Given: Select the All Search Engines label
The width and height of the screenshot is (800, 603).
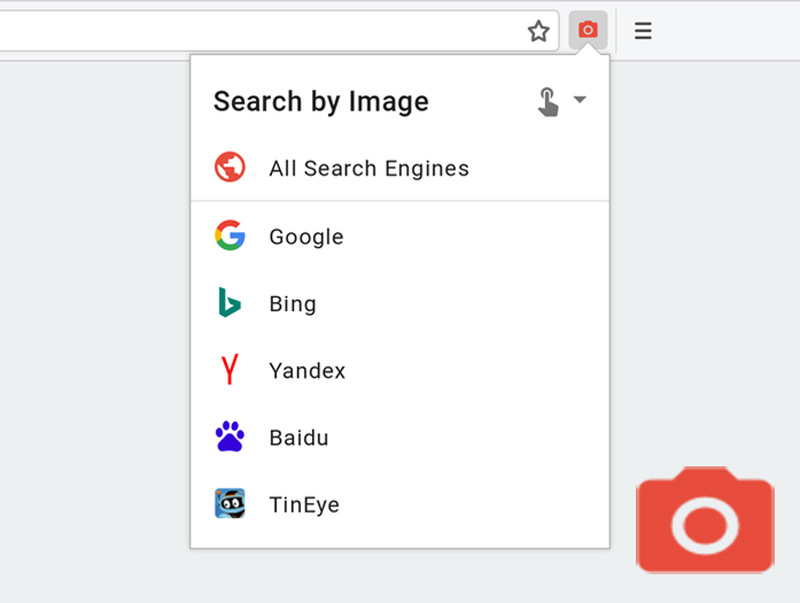Looking at the screenshot, I should 369,168.
